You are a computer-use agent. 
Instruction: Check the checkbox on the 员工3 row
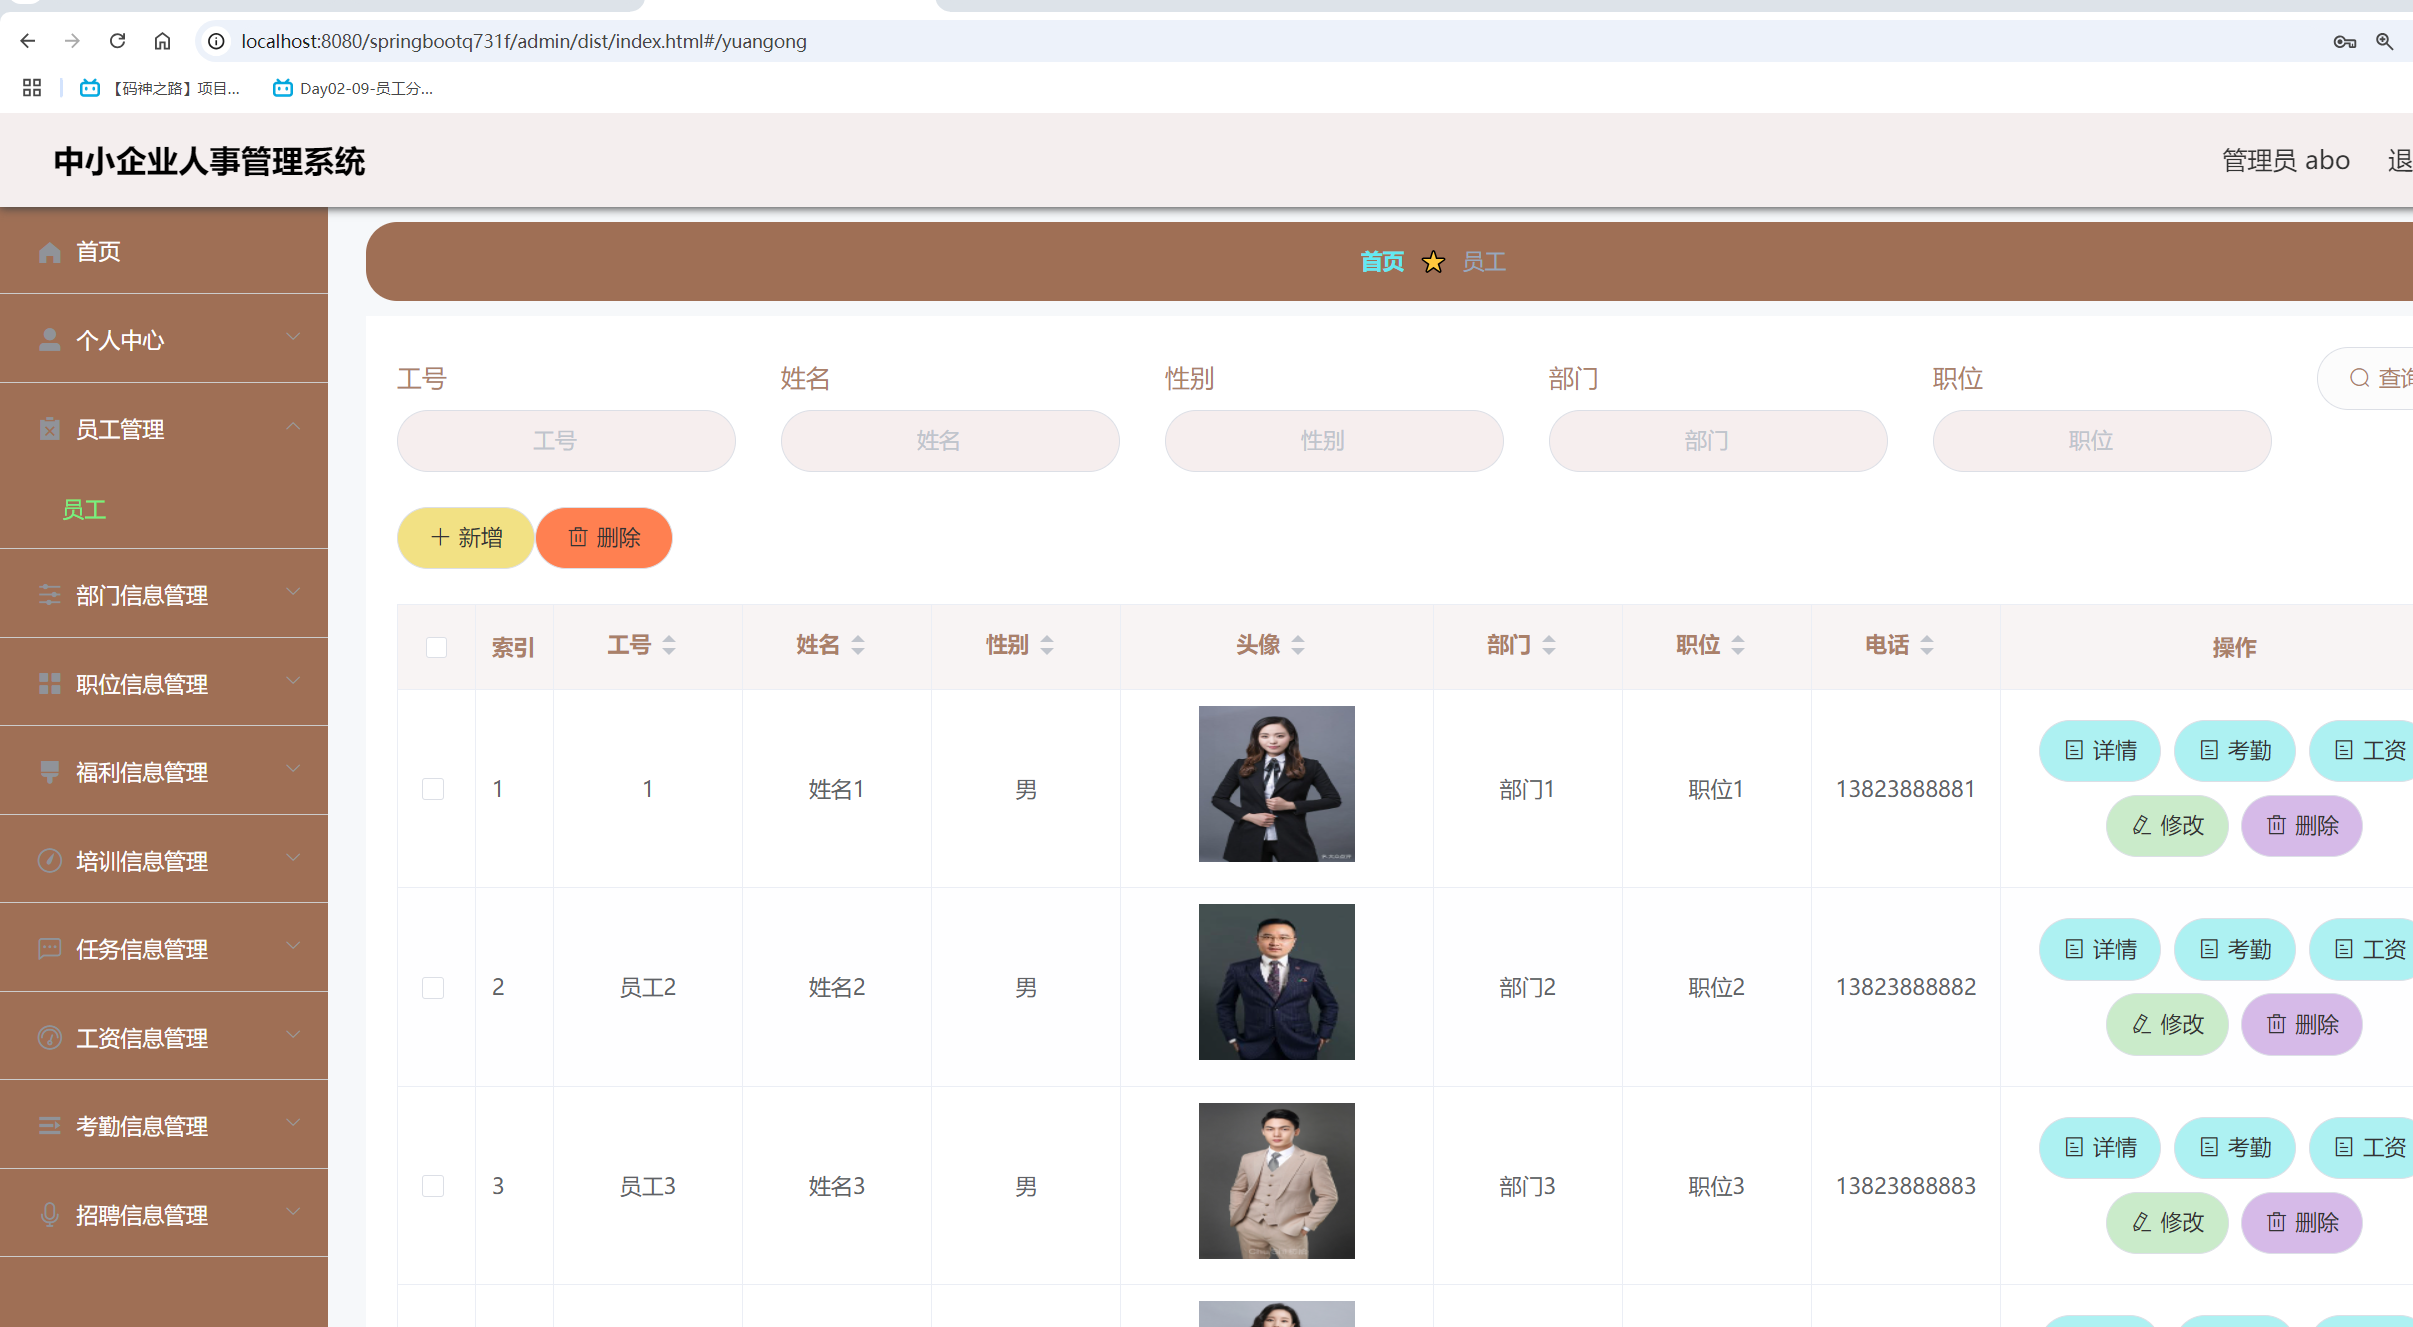(433, 1185)
